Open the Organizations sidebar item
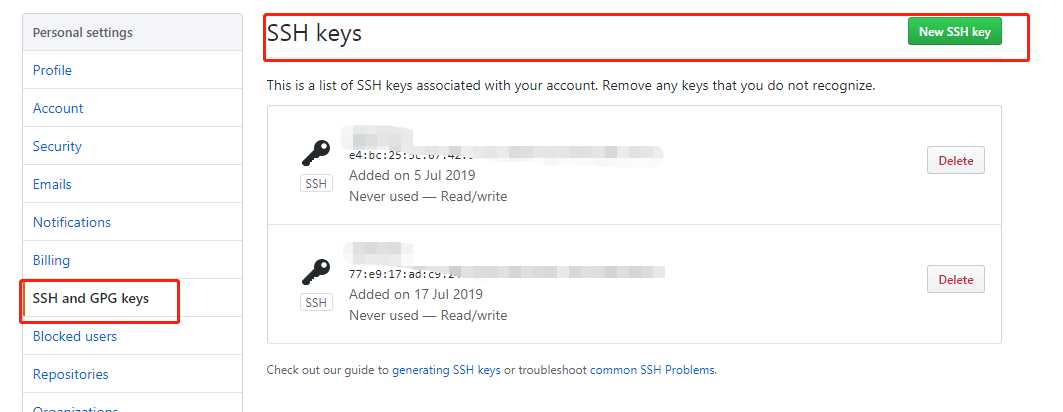This screenshot has height=412, width=1063. click(75, 408)
